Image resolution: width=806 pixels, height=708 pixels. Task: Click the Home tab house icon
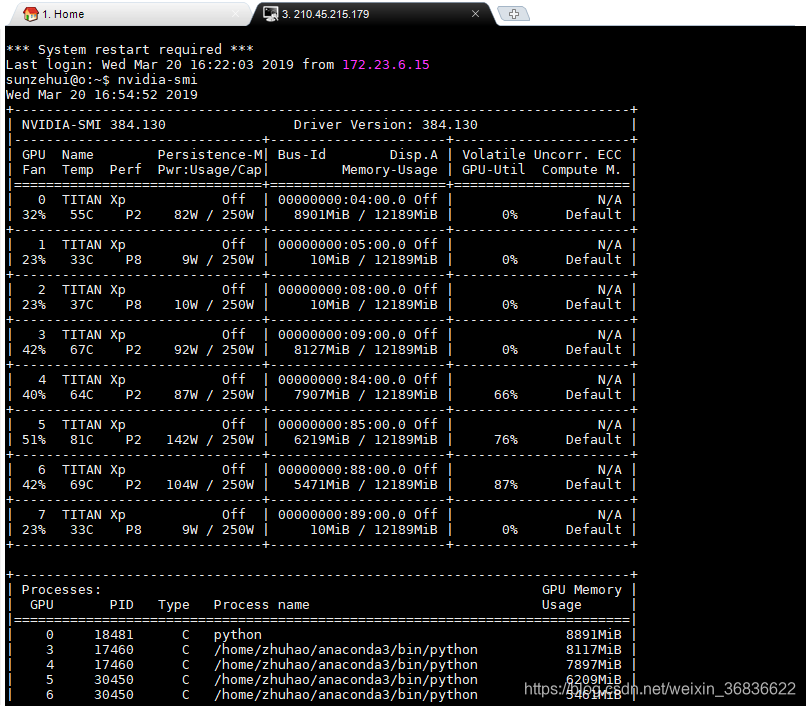[31, 14]
